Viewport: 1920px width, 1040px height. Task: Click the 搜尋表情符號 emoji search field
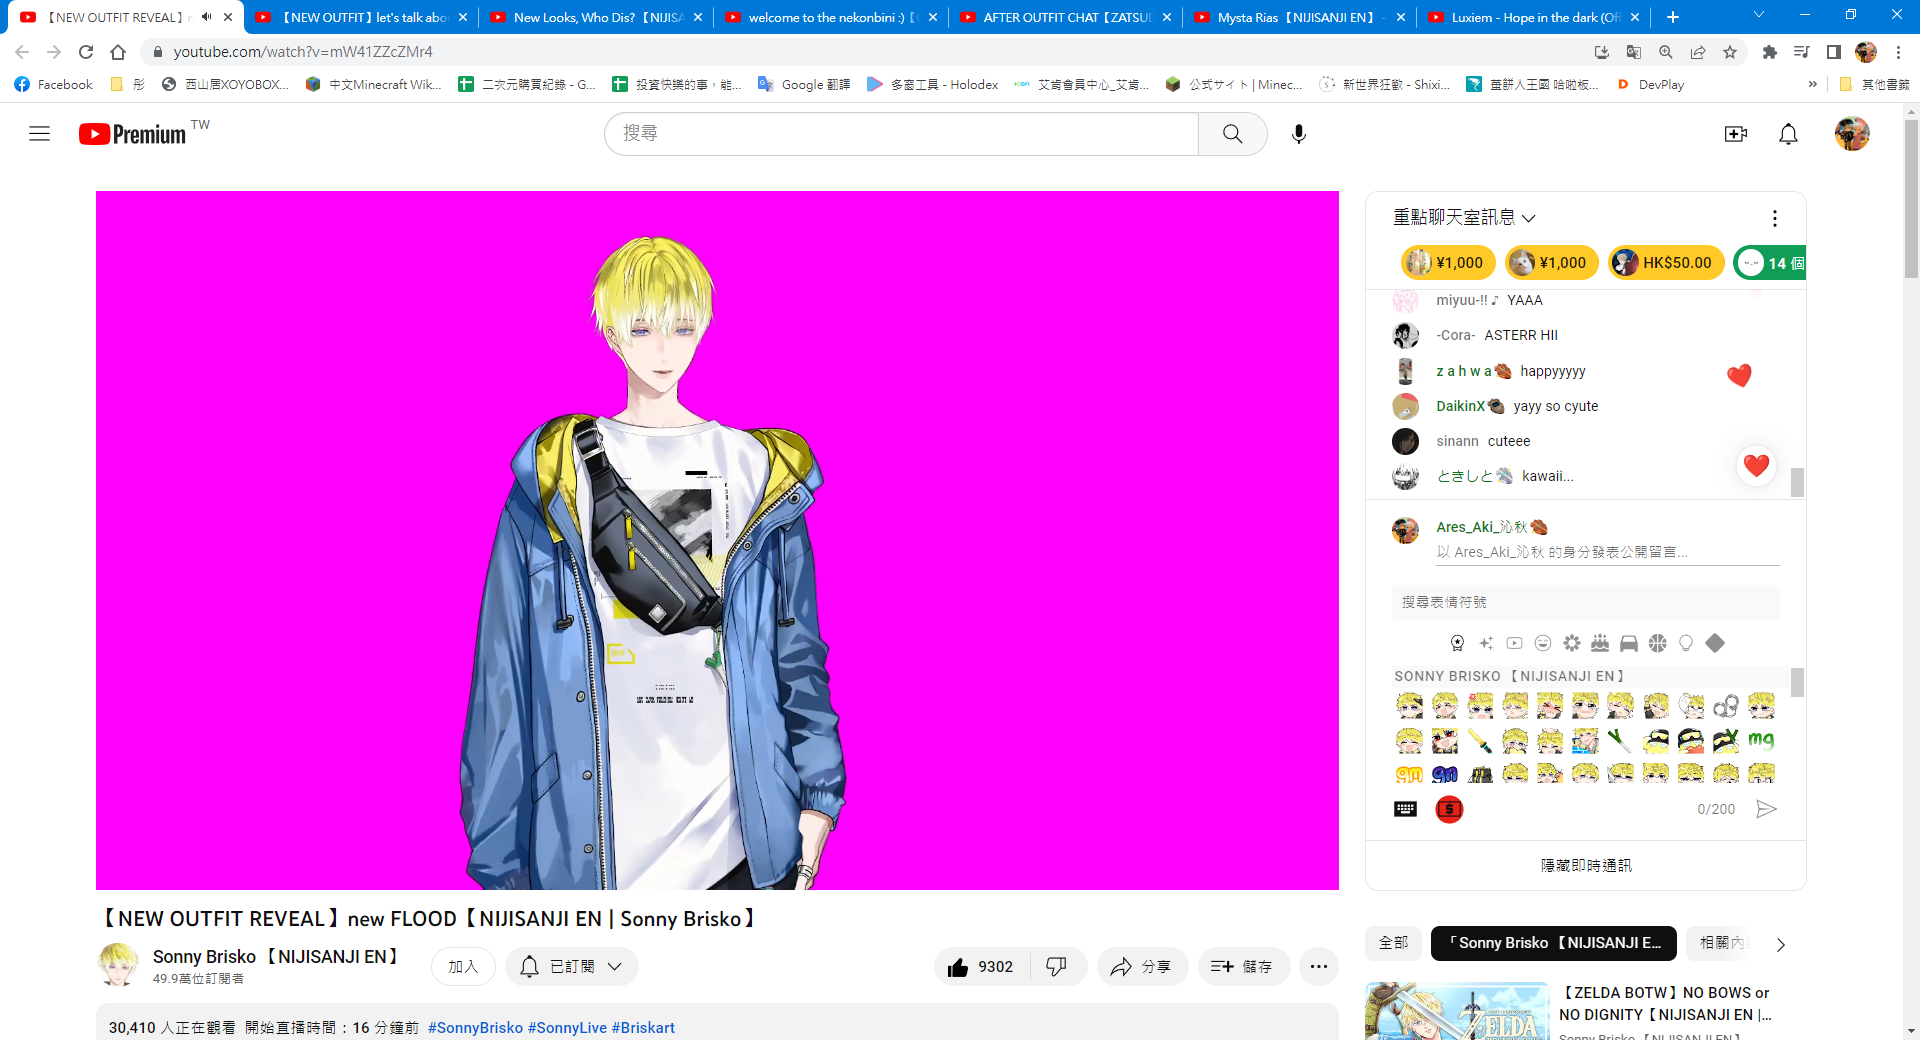point(1586,602)
